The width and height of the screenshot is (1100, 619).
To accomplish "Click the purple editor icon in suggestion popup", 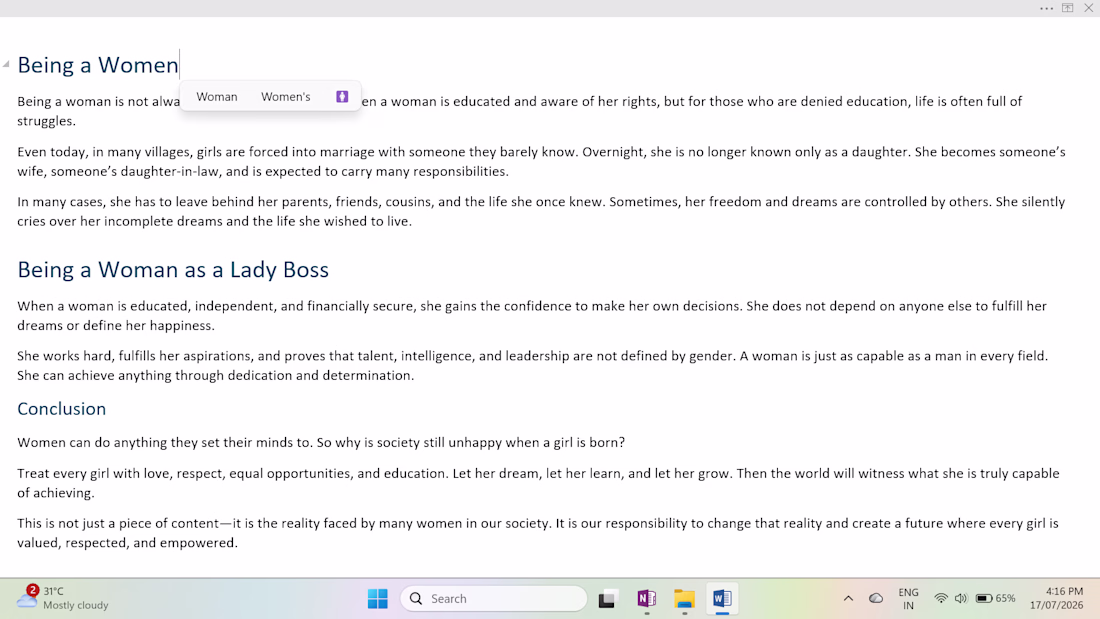I will point(342,97).
